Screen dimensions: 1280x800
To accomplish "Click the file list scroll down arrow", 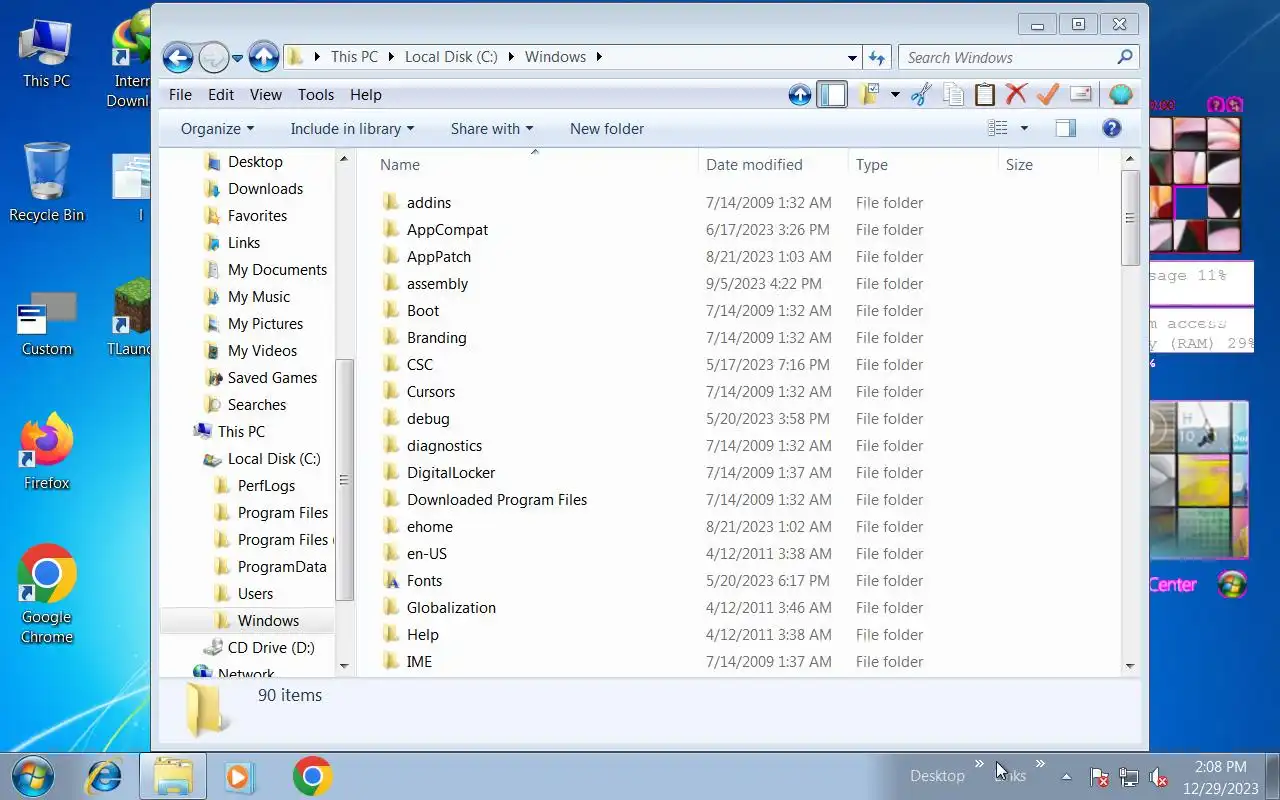I will point(1130,666).
